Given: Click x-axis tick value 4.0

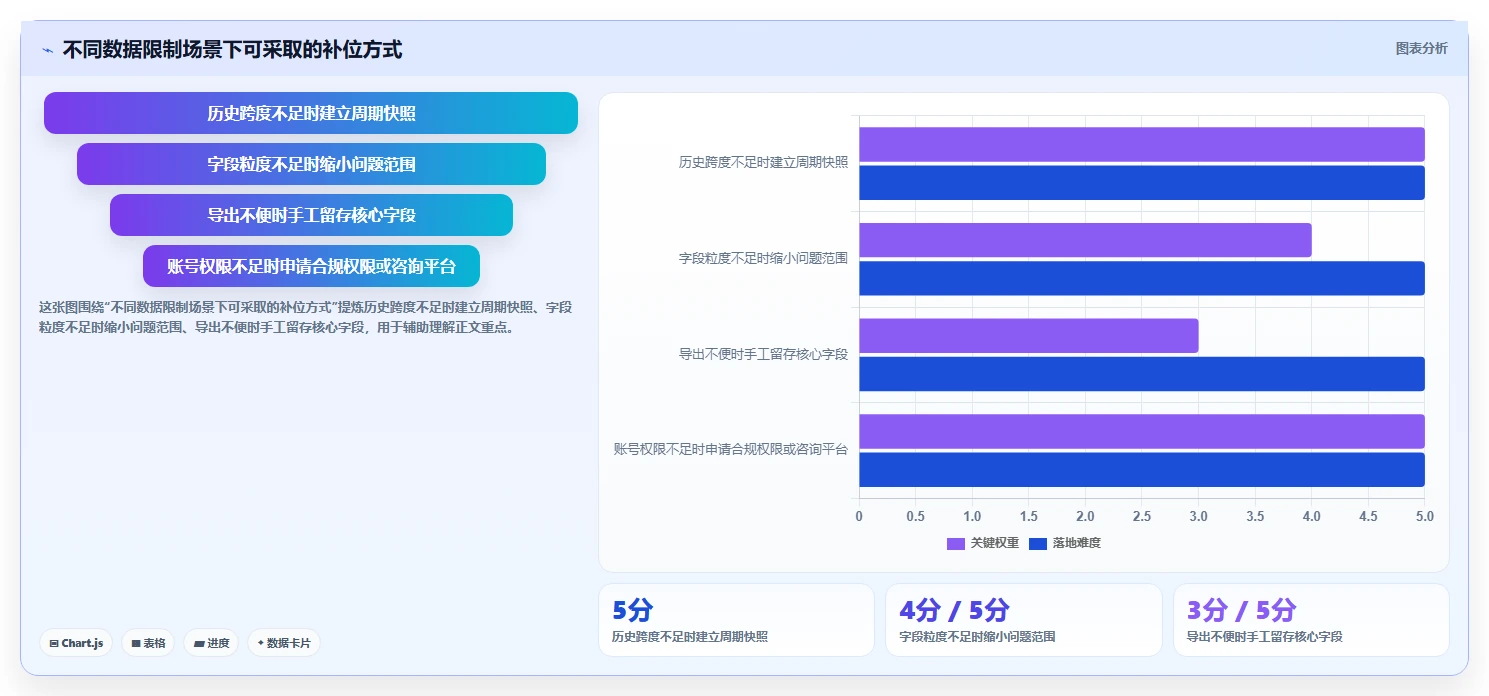Looking at the screenshot, I should tap(1311, 516).
